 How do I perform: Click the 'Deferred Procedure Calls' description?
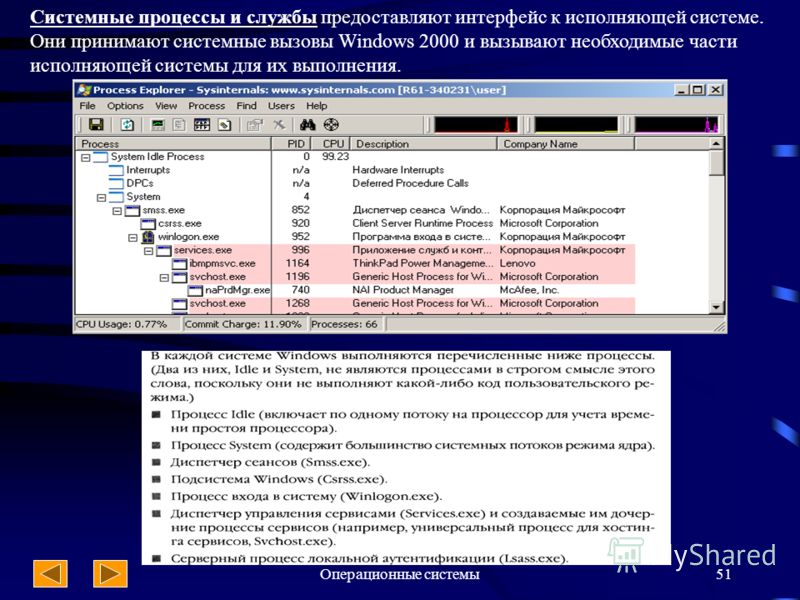tap(410, 184)
